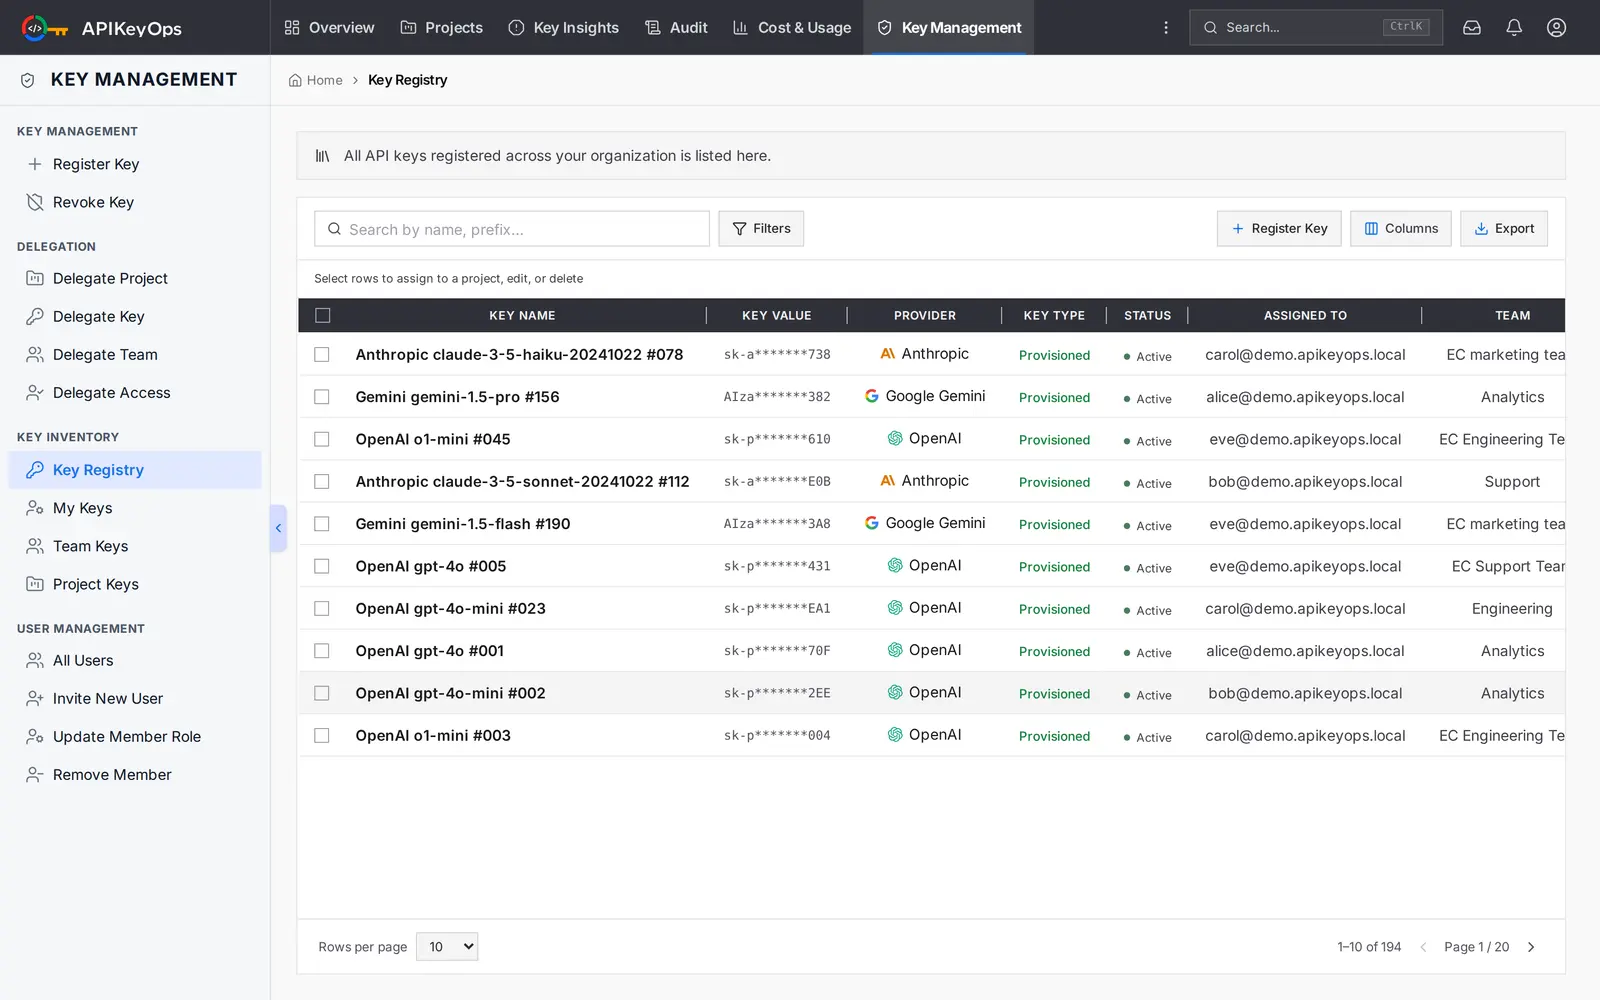
Task: Click the Anthropic logo on claude-3-5-haiku row
Action: click(x=887, y=354)
